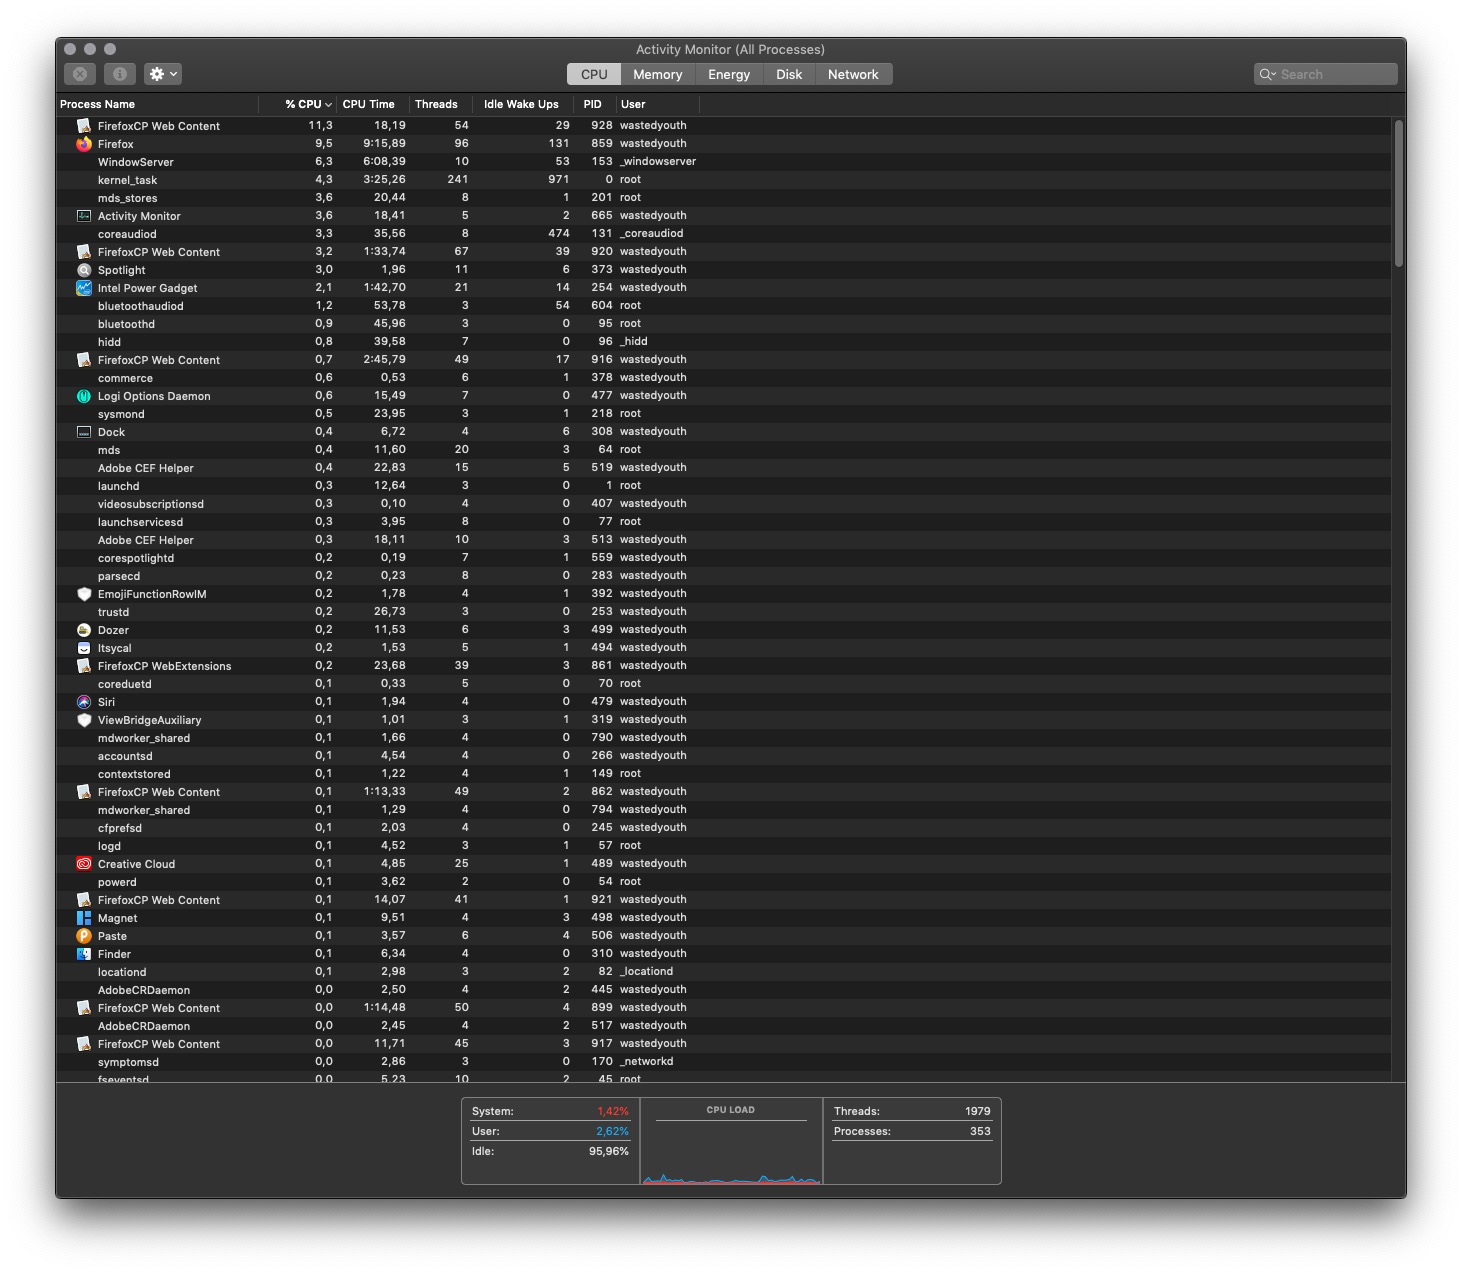The image size is (1462, 1272).
Task: Click the Force Quit process stop icon
Action: 80,74
